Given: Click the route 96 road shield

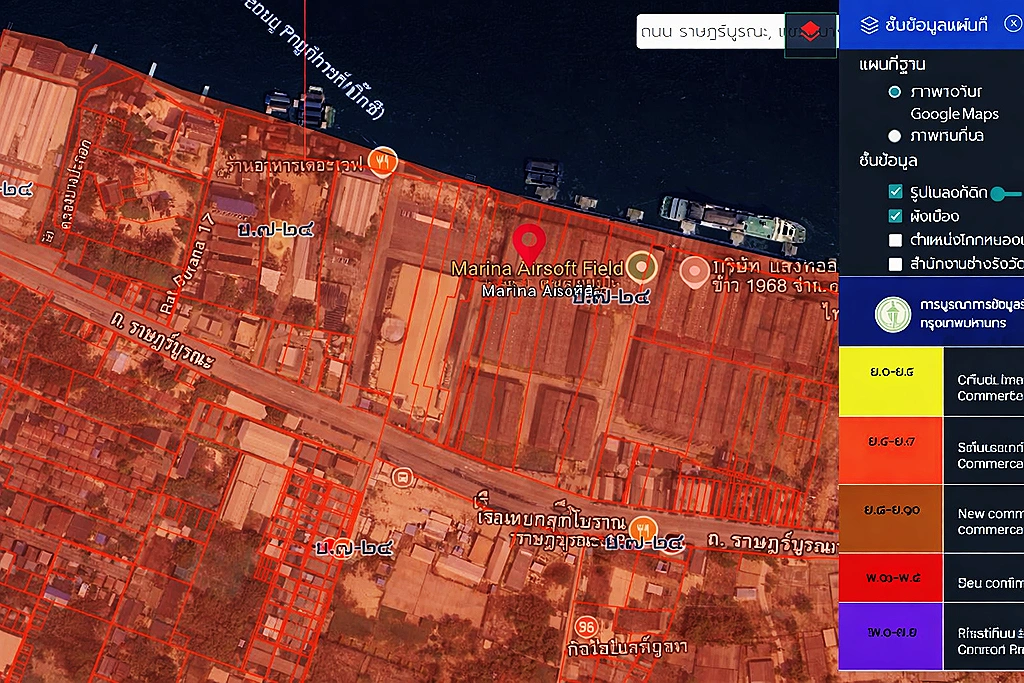Looking at the screenshot, I should [x=587, y=626].
